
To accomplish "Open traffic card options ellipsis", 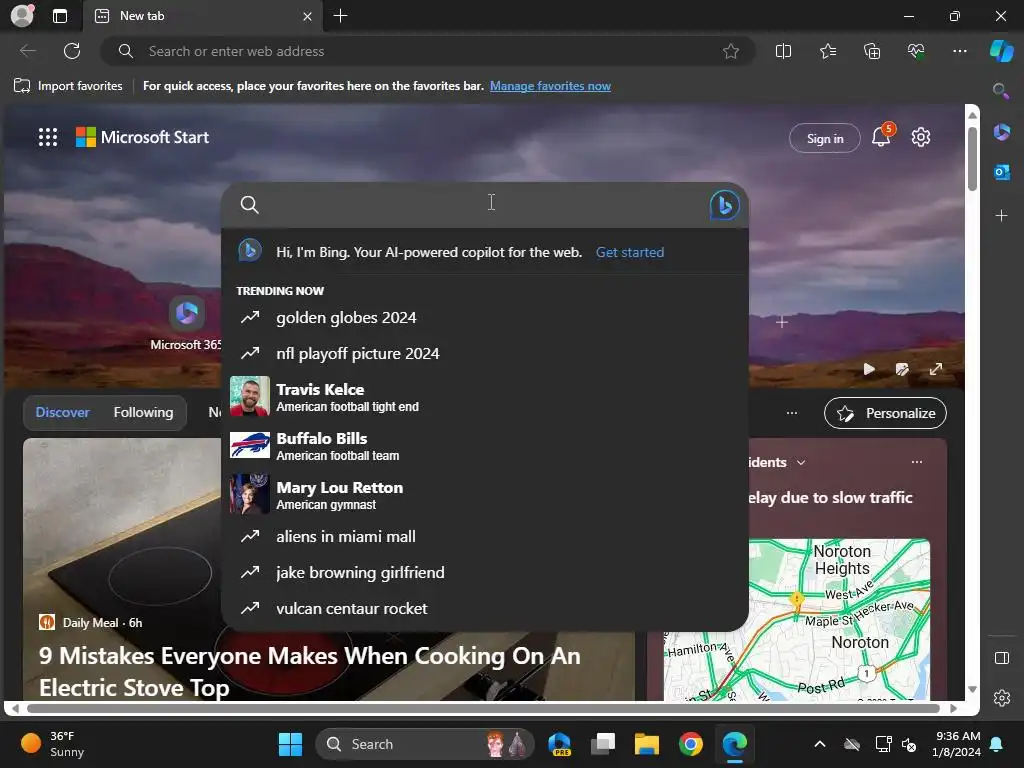I will [917, 462].
